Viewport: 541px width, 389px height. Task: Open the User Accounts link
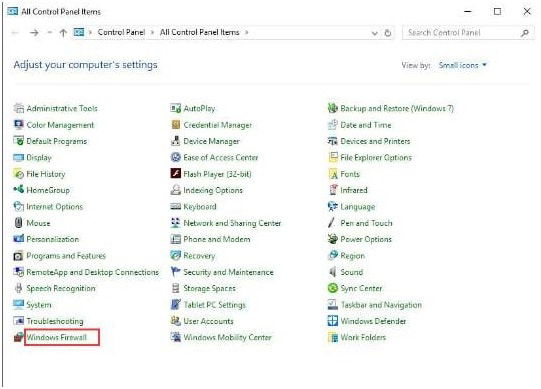point(208,321)
